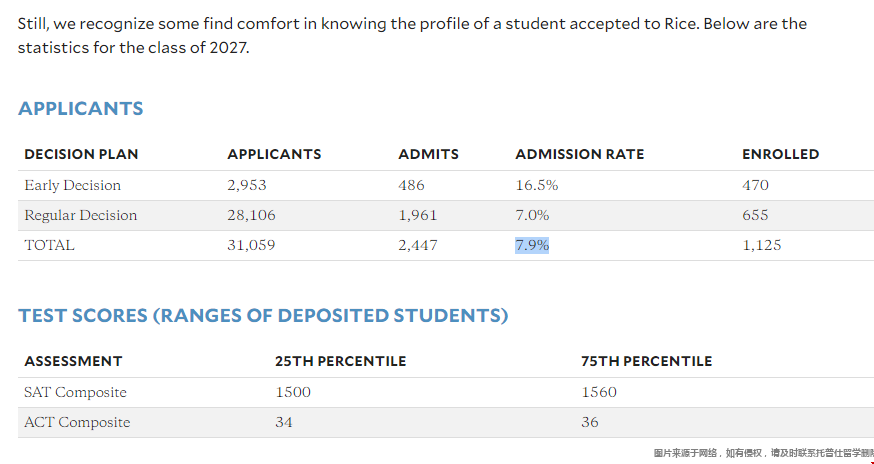The width and height of the screenshot is (874, 464).
Task: Click the APPLICANTS section heading
Action: (81, 108)
